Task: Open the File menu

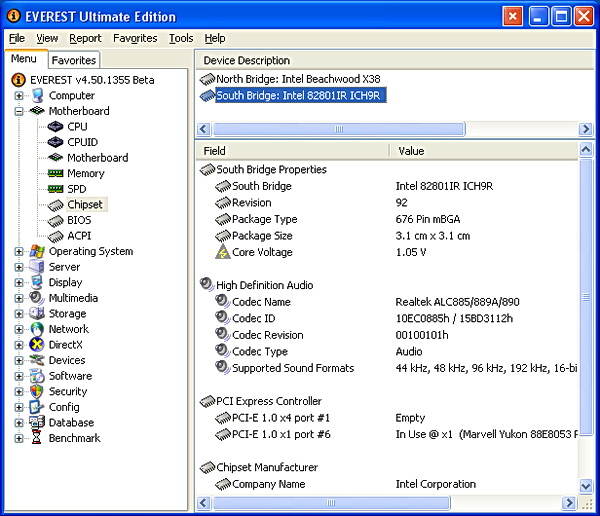Action: tap(17, 38)
